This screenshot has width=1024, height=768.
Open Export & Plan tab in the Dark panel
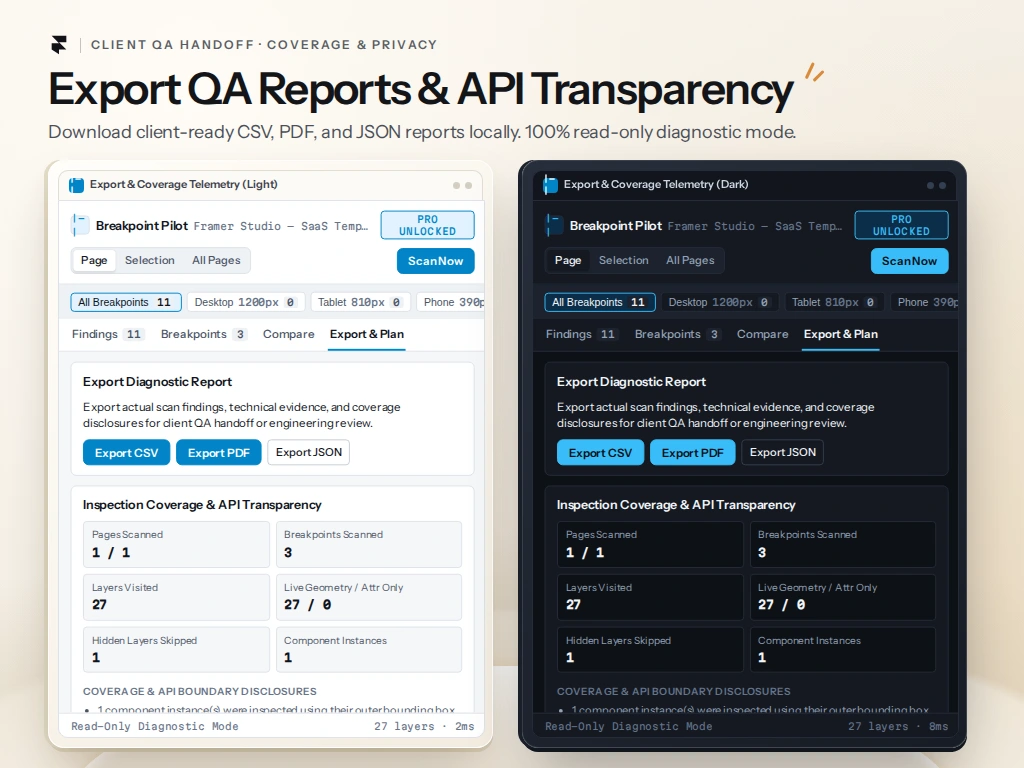(x=841, y=334)
